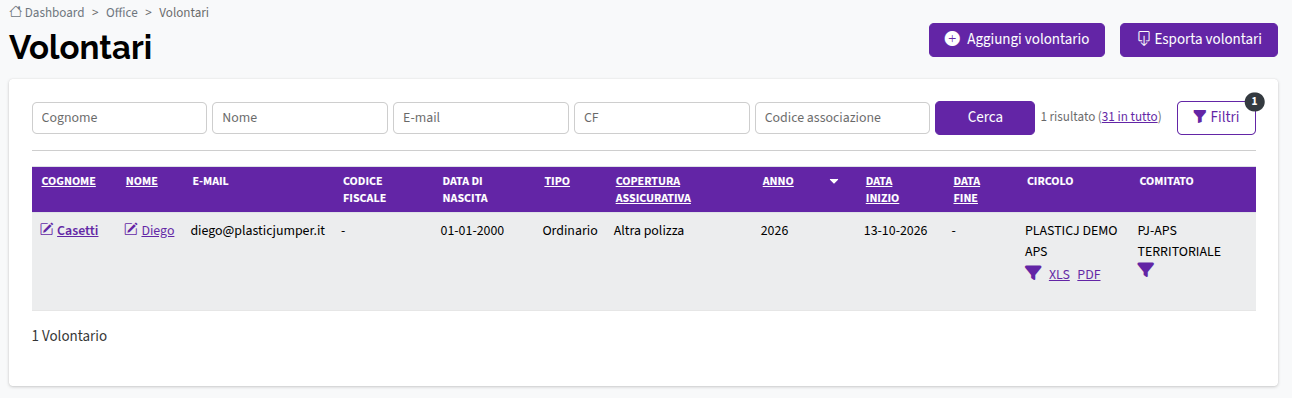Open the Diego name link

[158, 231]
